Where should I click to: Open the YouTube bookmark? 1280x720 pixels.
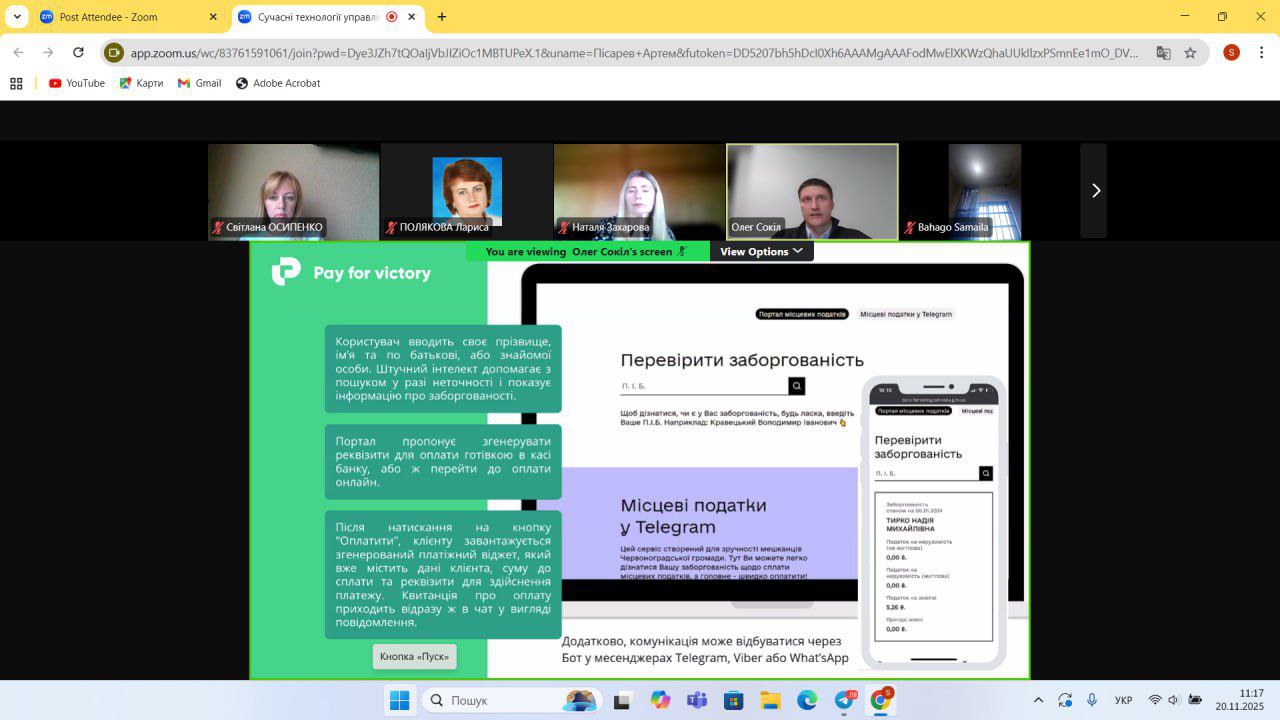click(76, 83)
